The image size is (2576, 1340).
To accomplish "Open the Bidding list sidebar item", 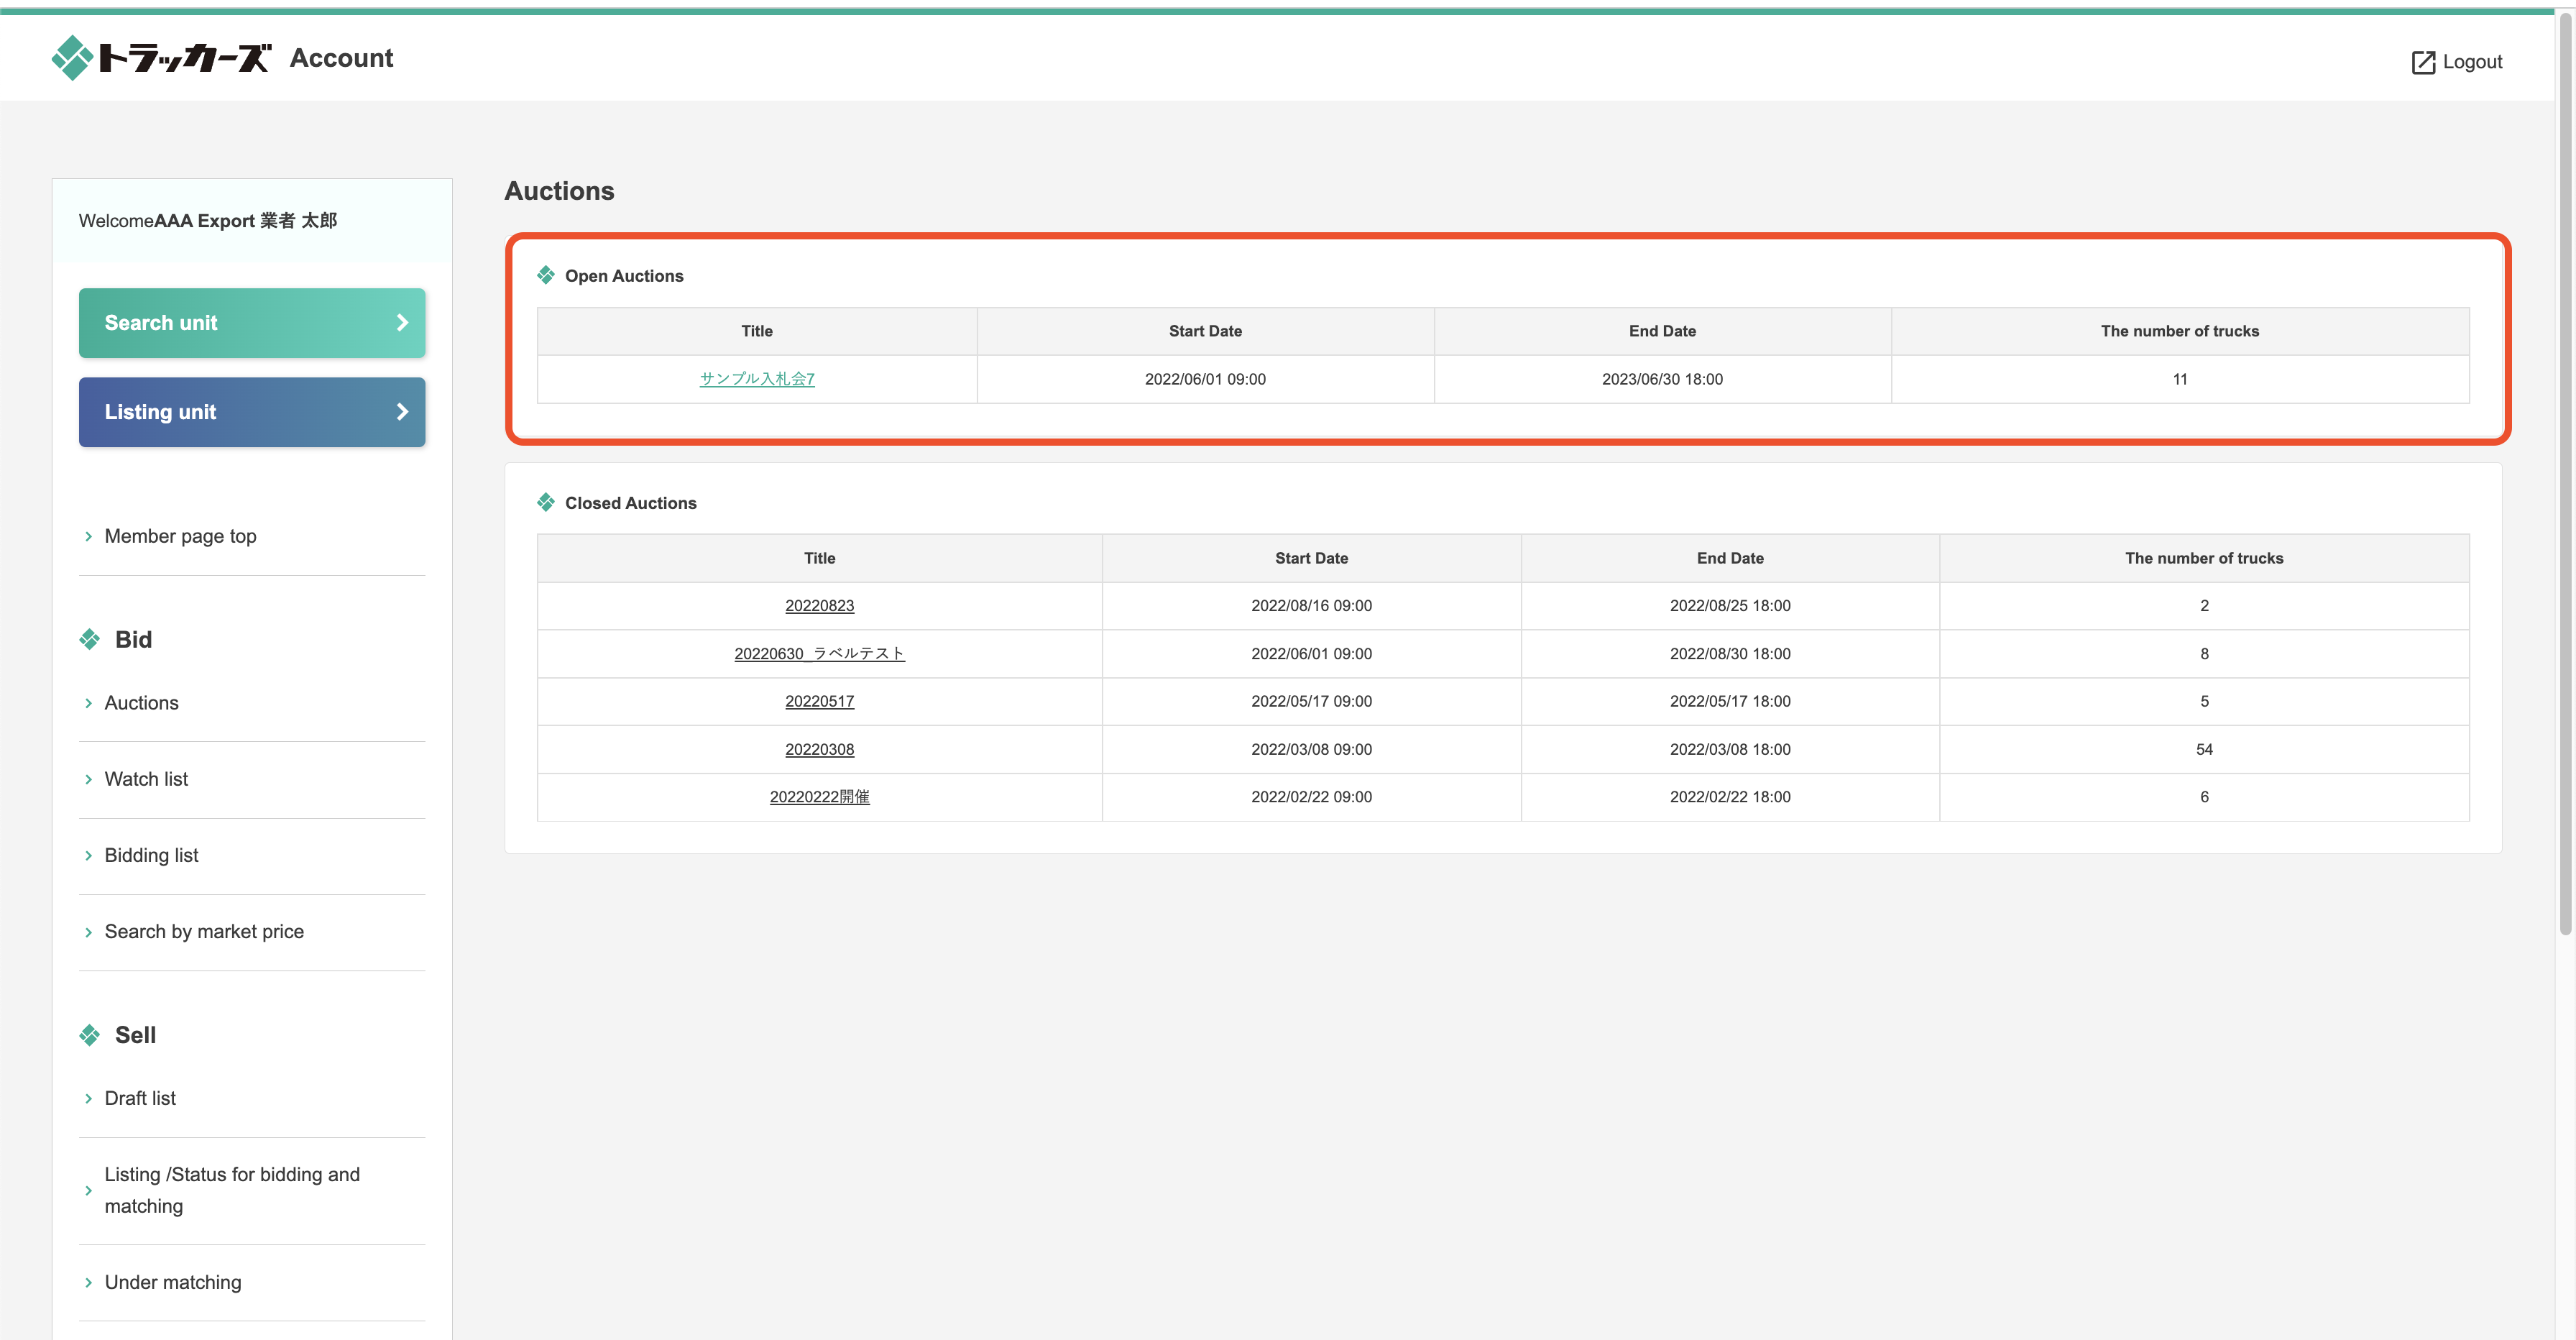I will [x=151, y=855].
